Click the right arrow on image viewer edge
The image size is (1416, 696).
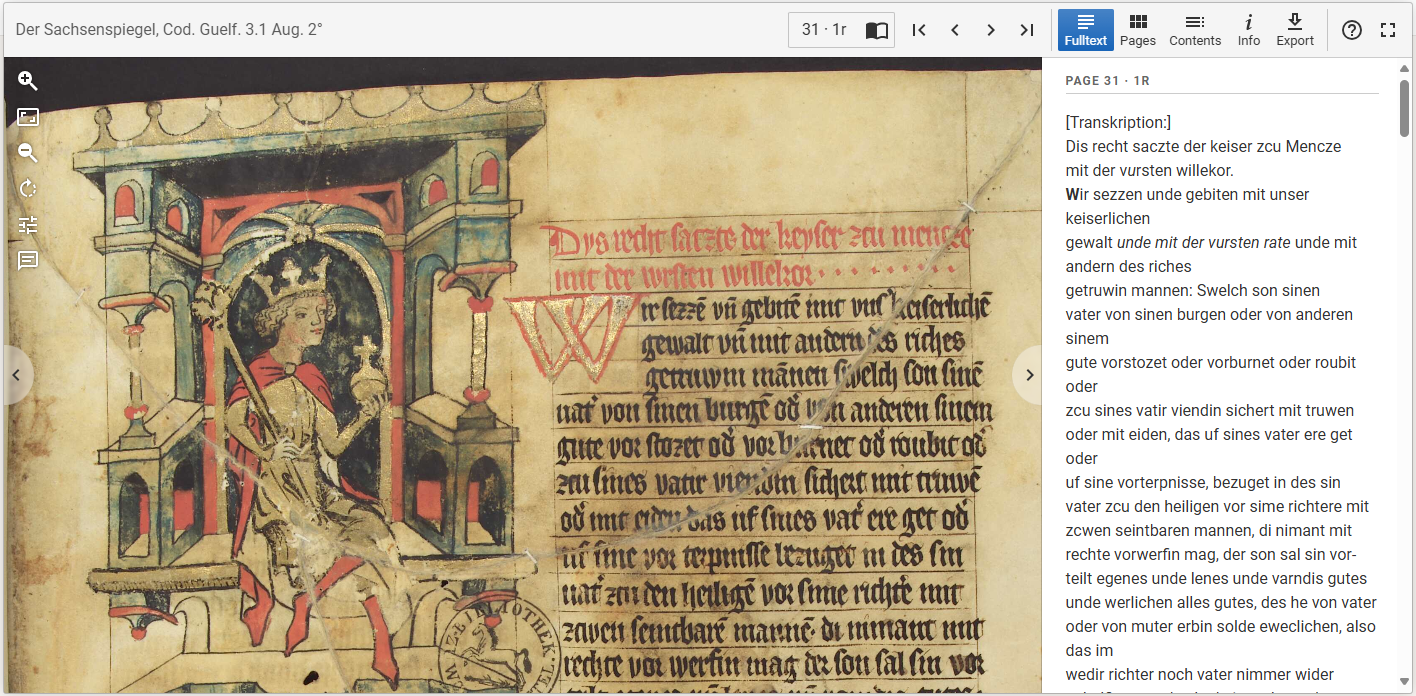pos(1029,375)
